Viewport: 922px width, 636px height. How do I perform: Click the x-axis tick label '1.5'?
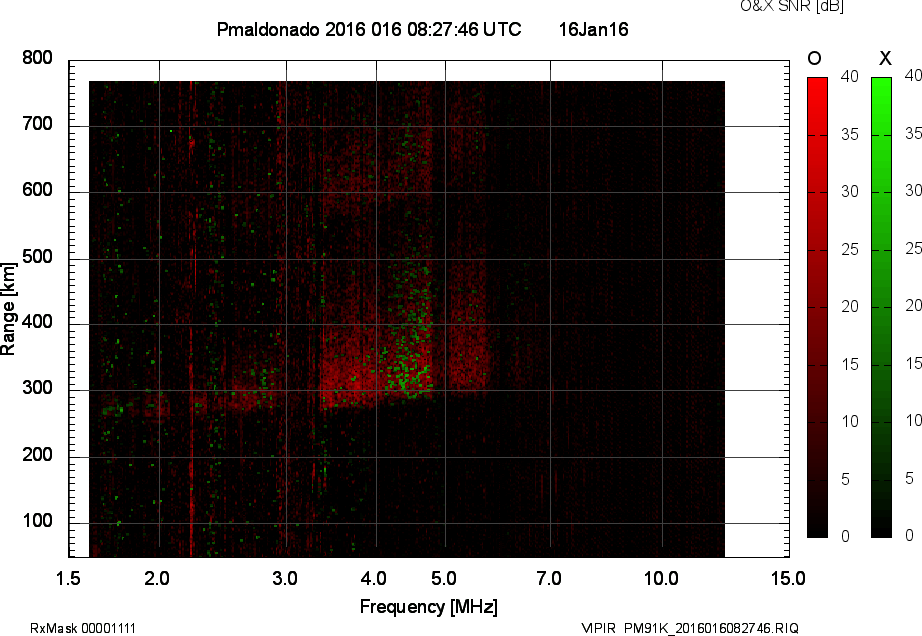68,578
